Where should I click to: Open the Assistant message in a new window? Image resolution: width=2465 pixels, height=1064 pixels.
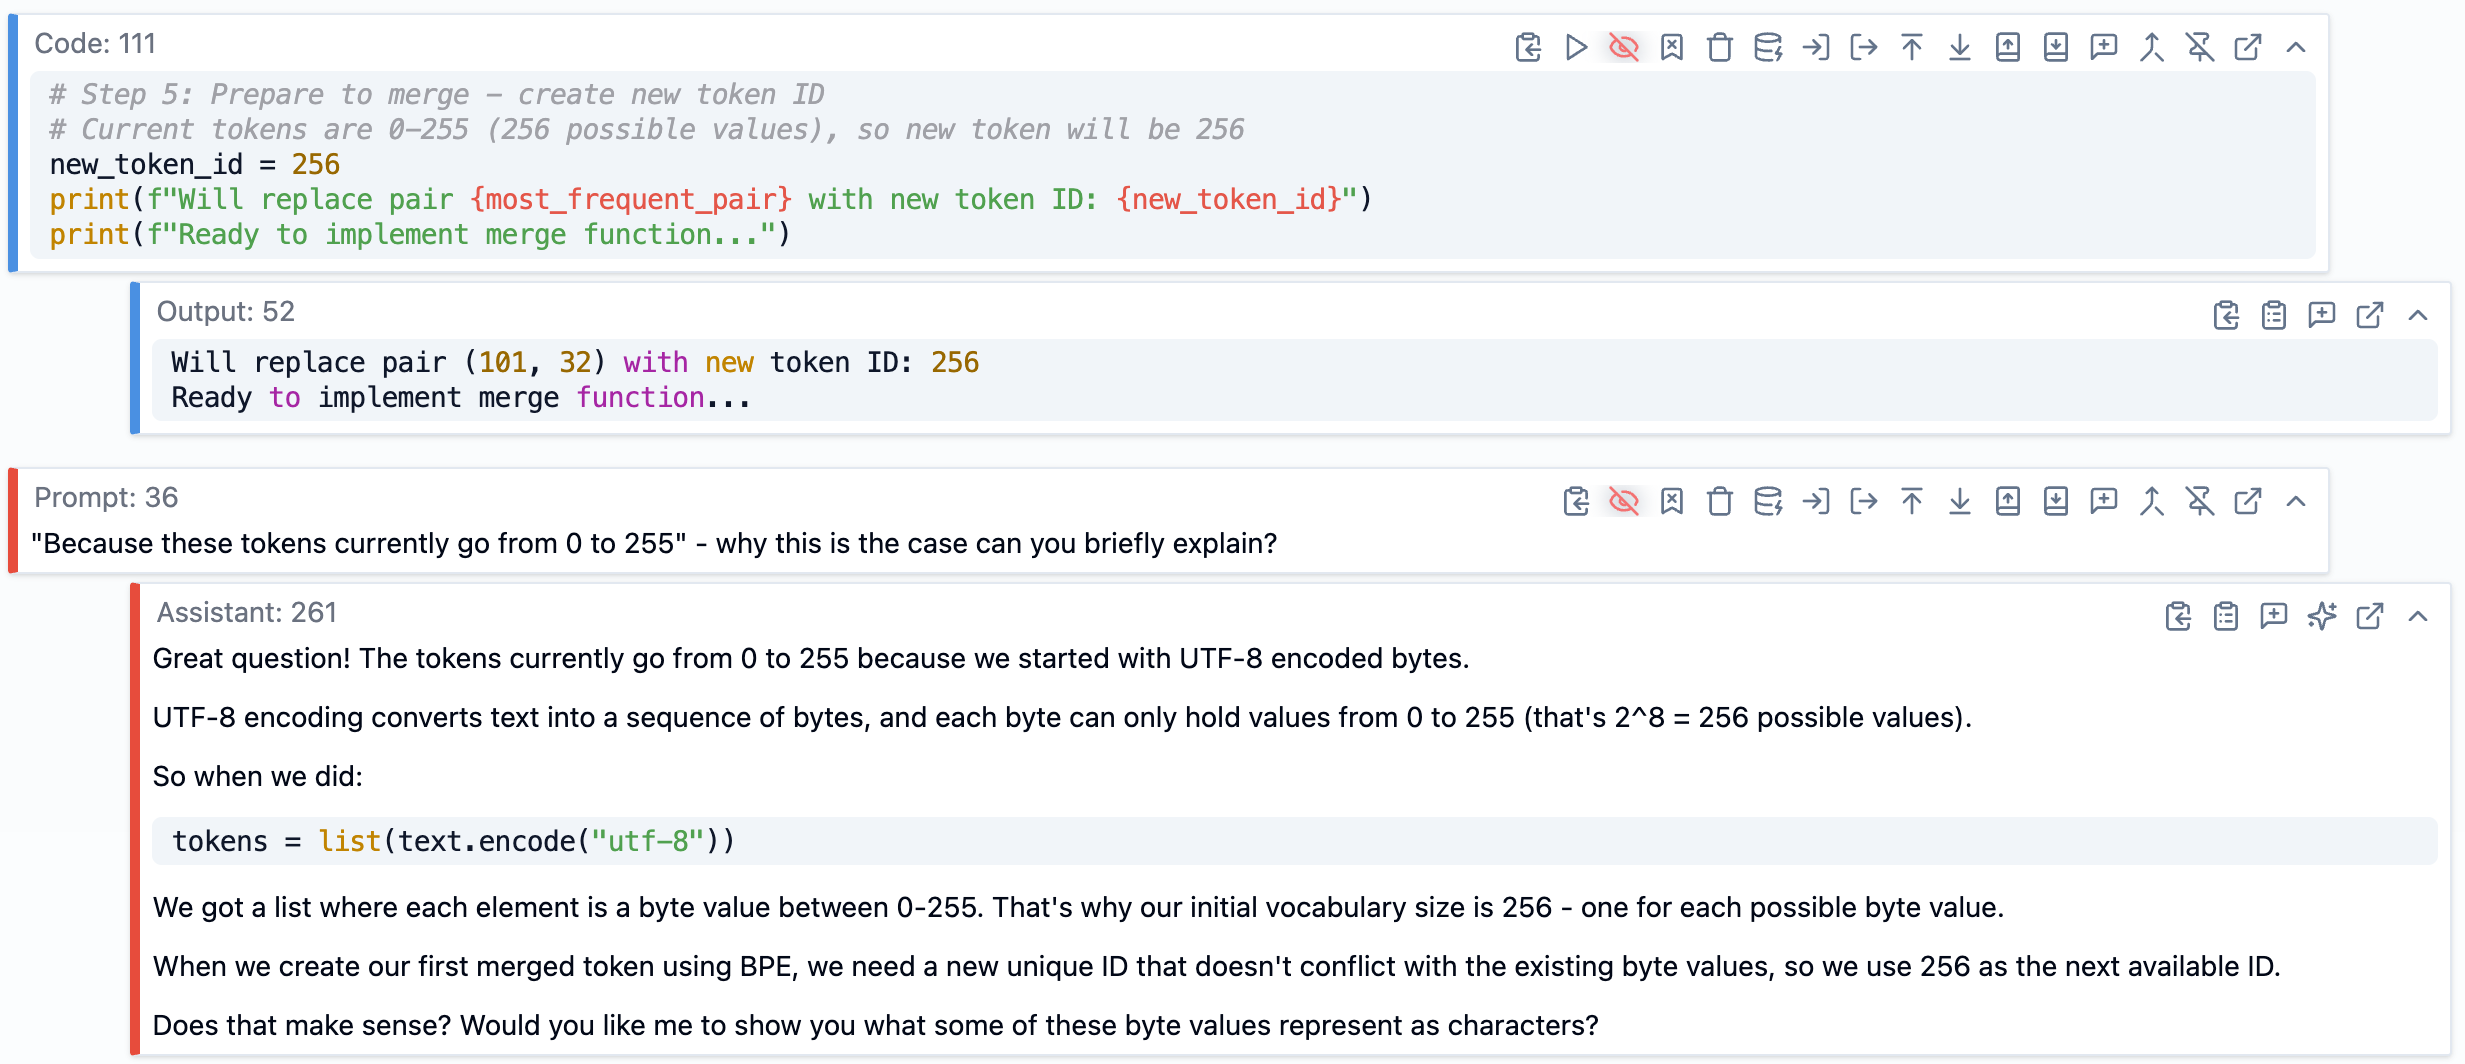[2370, 616]
